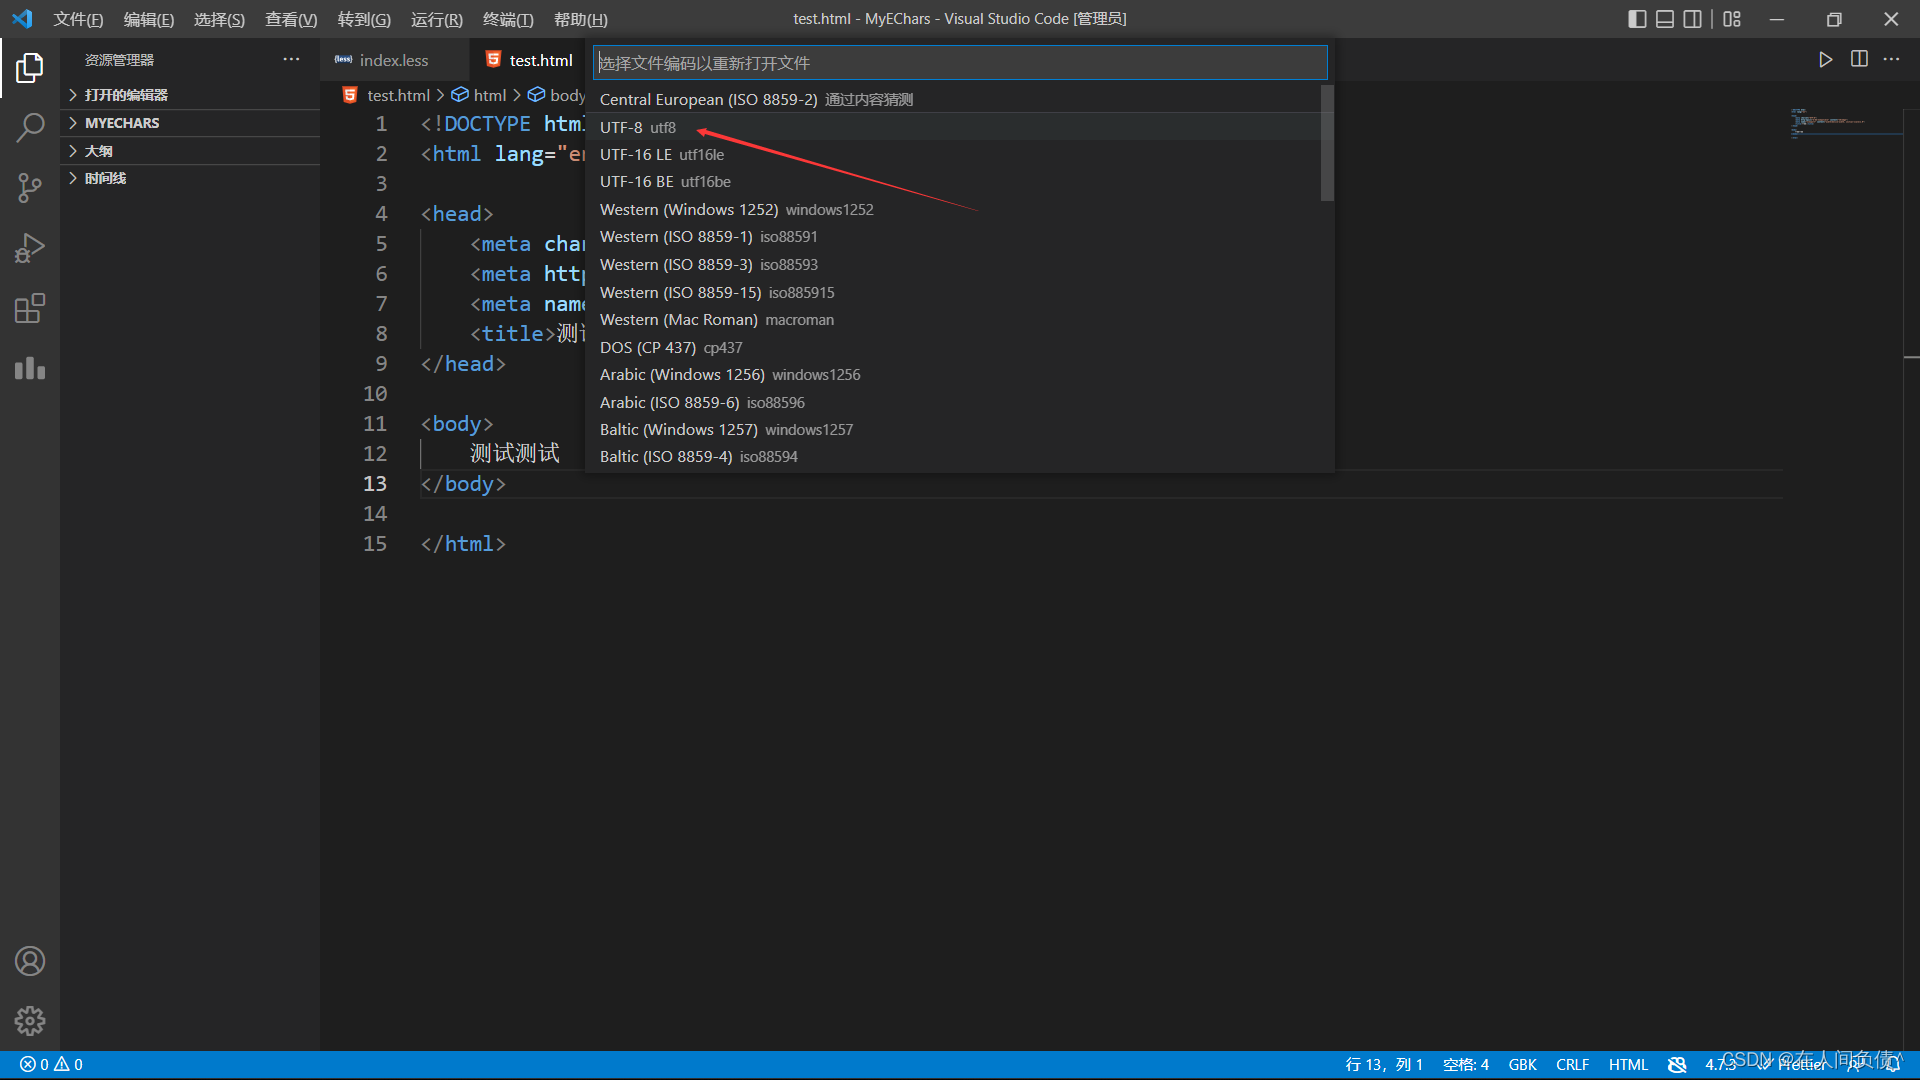Open the Explorer file view icon
This screenshot has height=1080, width=1920.
tap(30, 68)
